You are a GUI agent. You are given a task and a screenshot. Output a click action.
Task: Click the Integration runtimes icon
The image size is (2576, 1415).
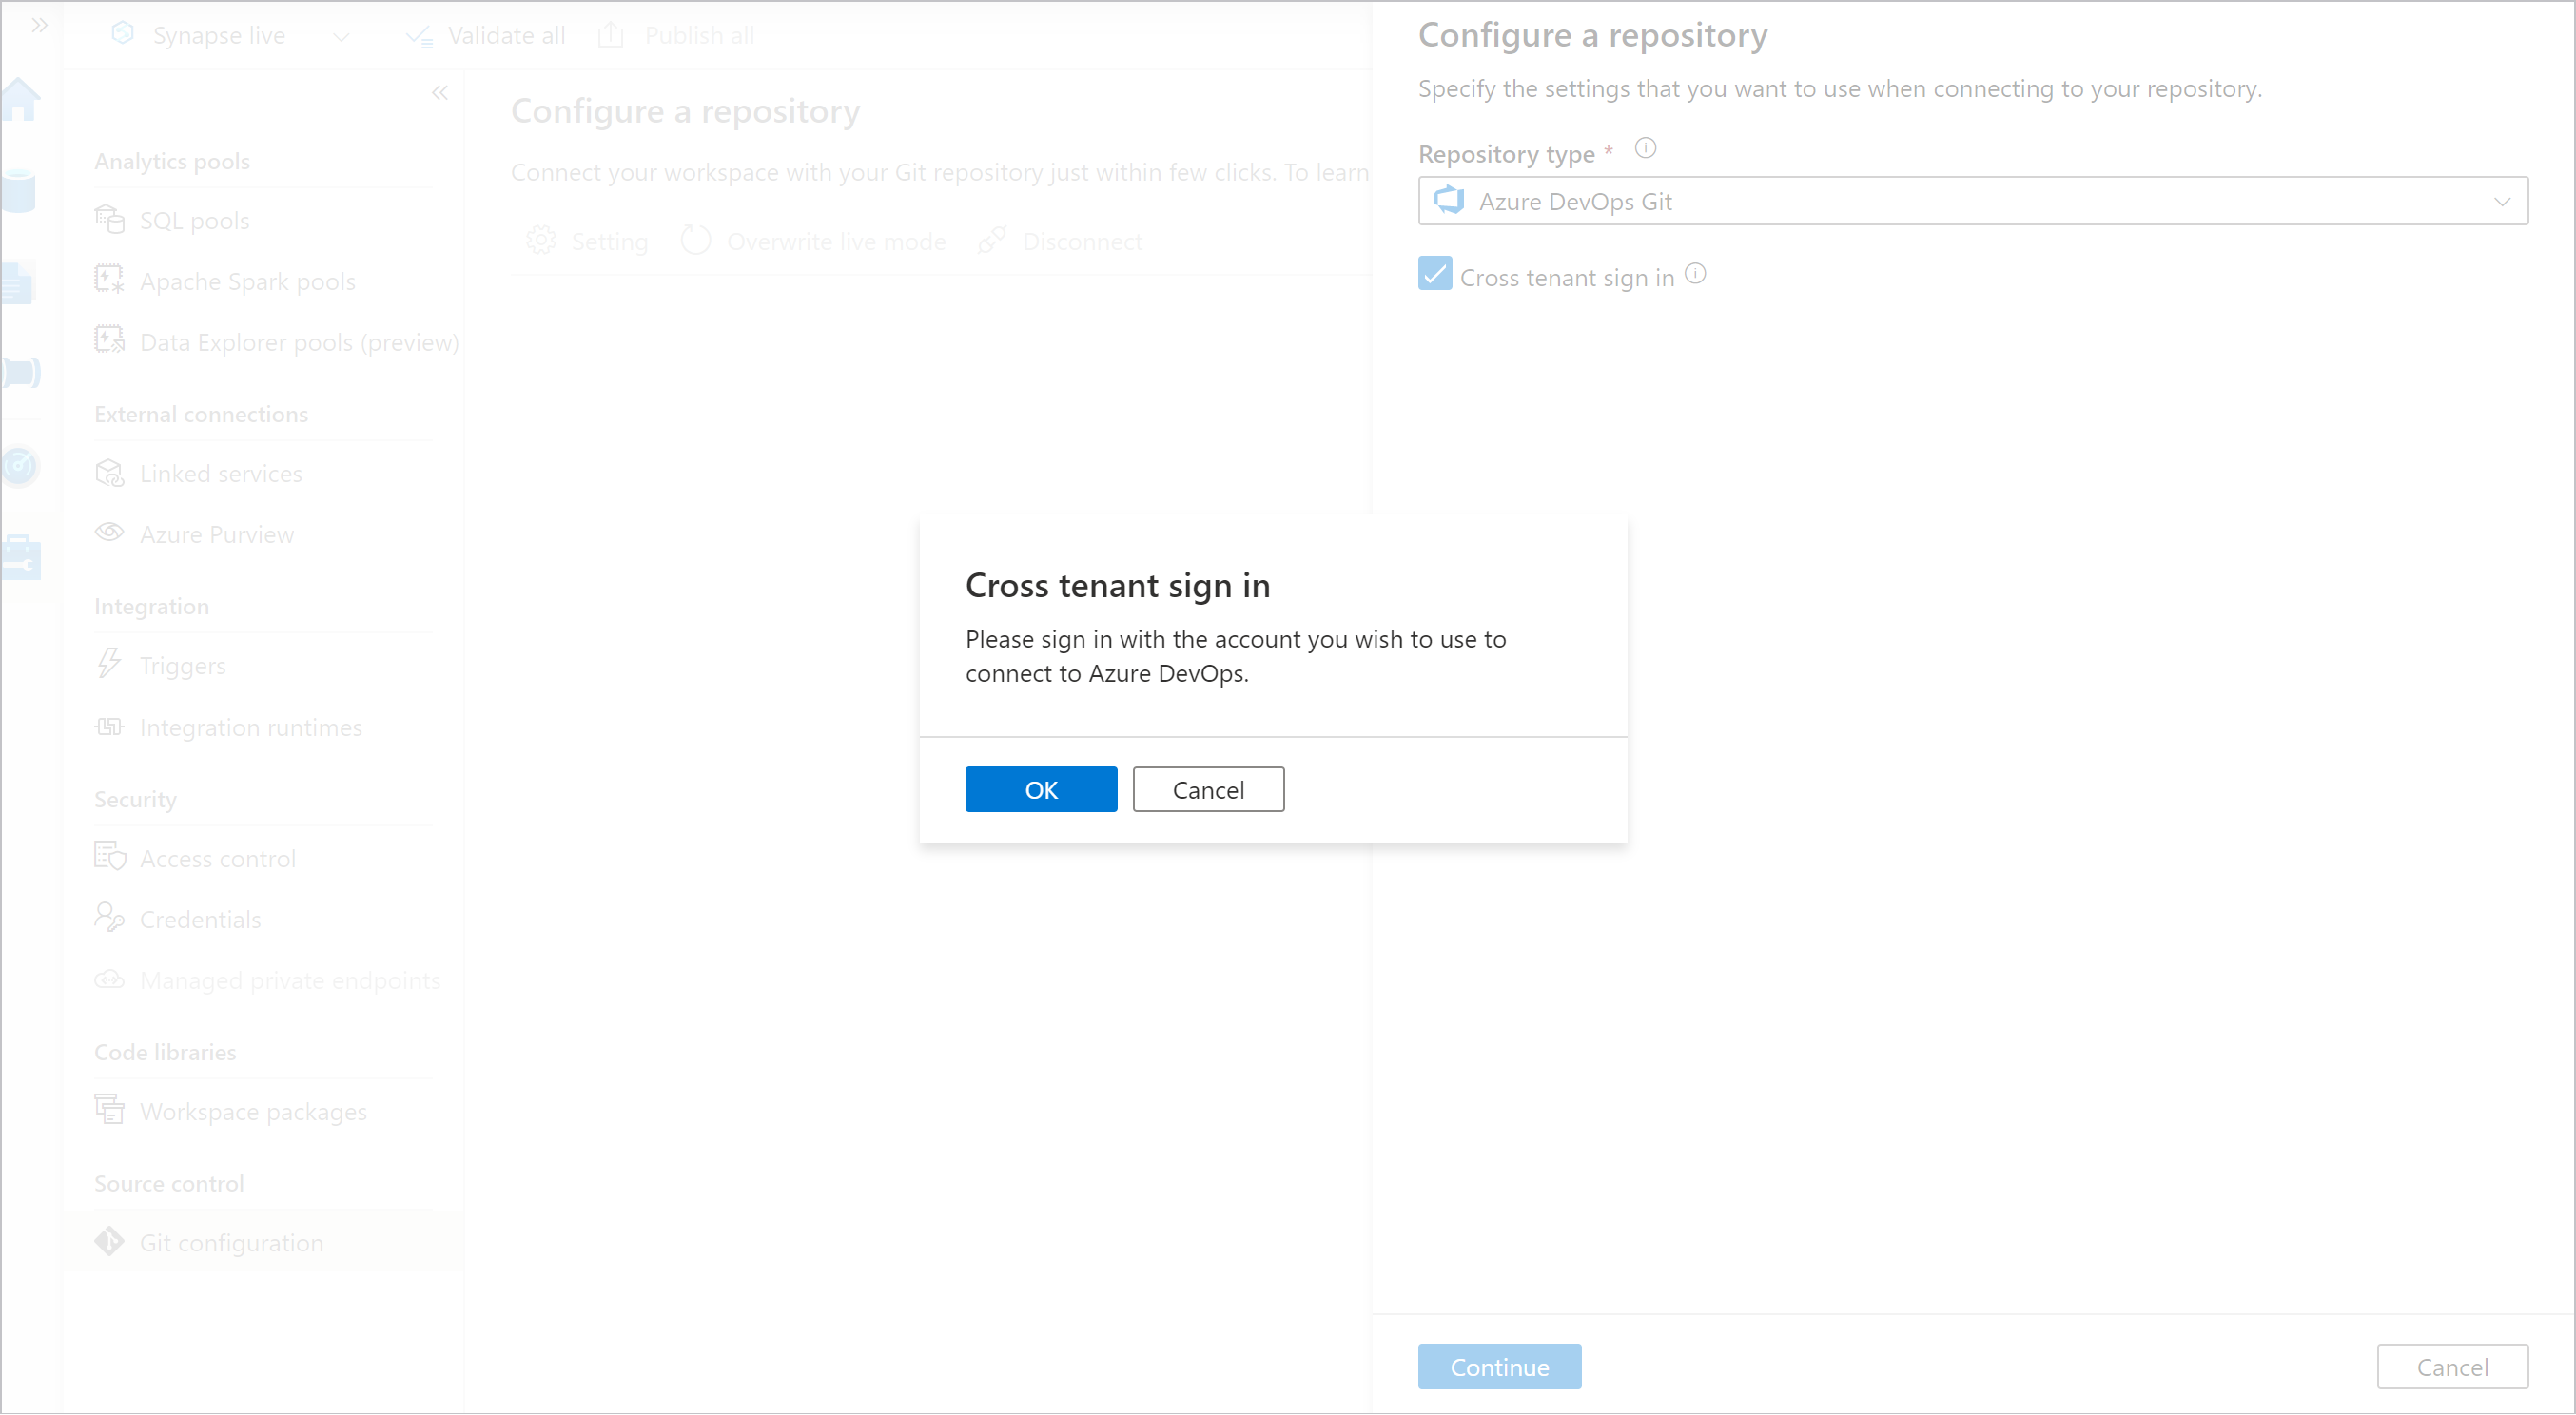(x=108, y=727)
